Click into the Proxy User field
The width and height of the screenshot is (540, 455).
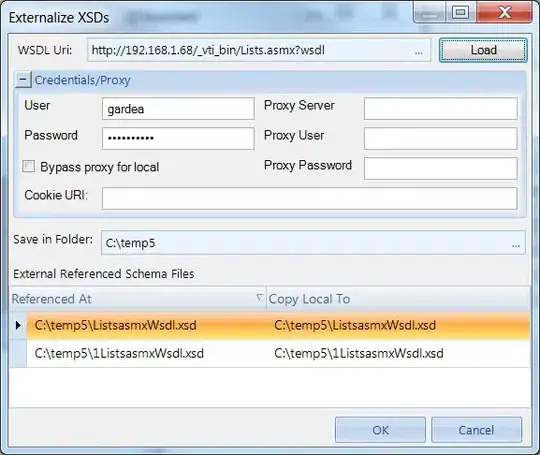pos(440,138)
